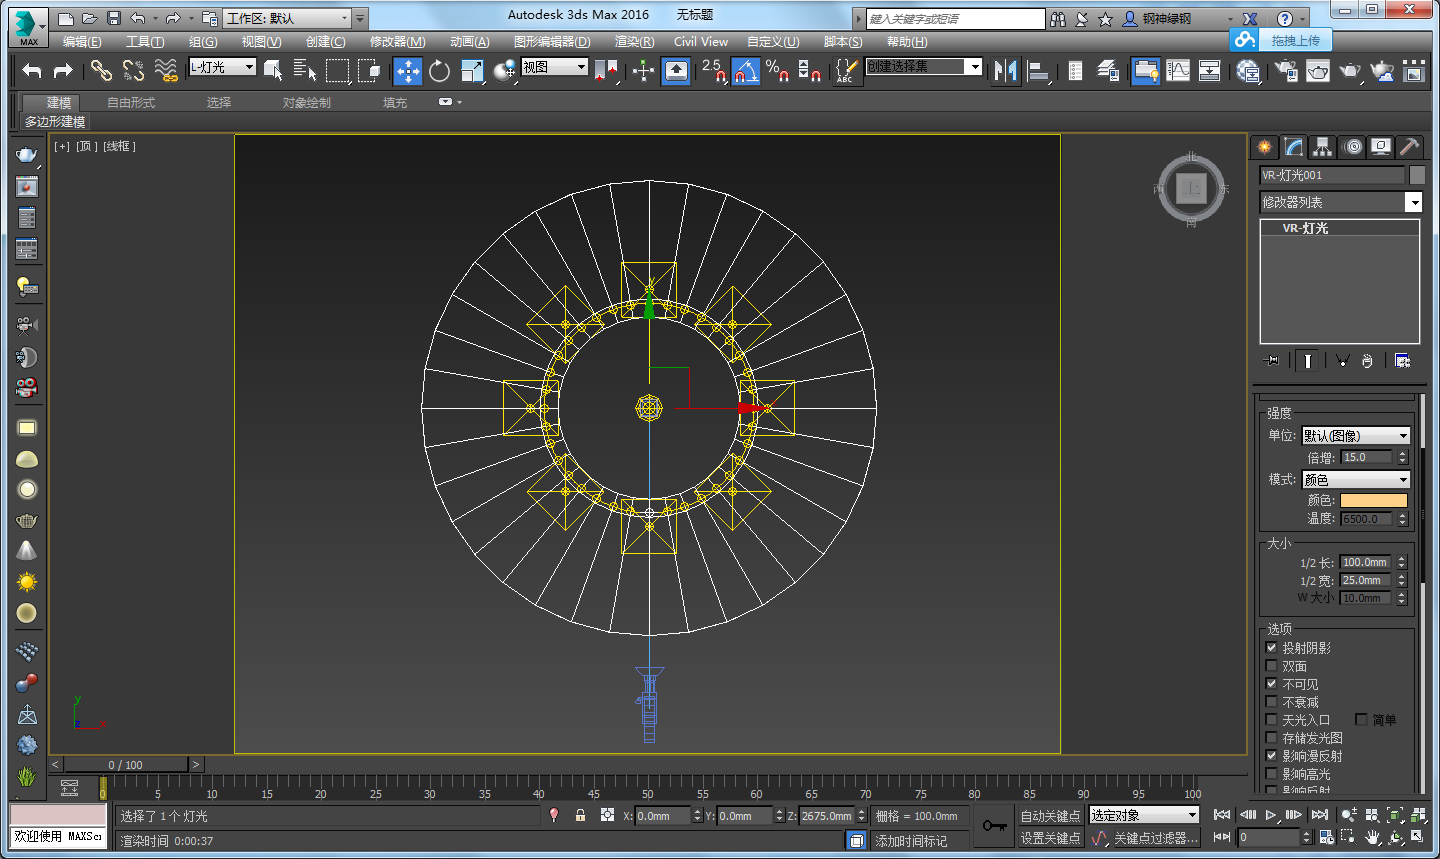This screenshot has height=859, width=1440.
Task: Click the 设置关键点 button
Action: (x=1050, y=838)
